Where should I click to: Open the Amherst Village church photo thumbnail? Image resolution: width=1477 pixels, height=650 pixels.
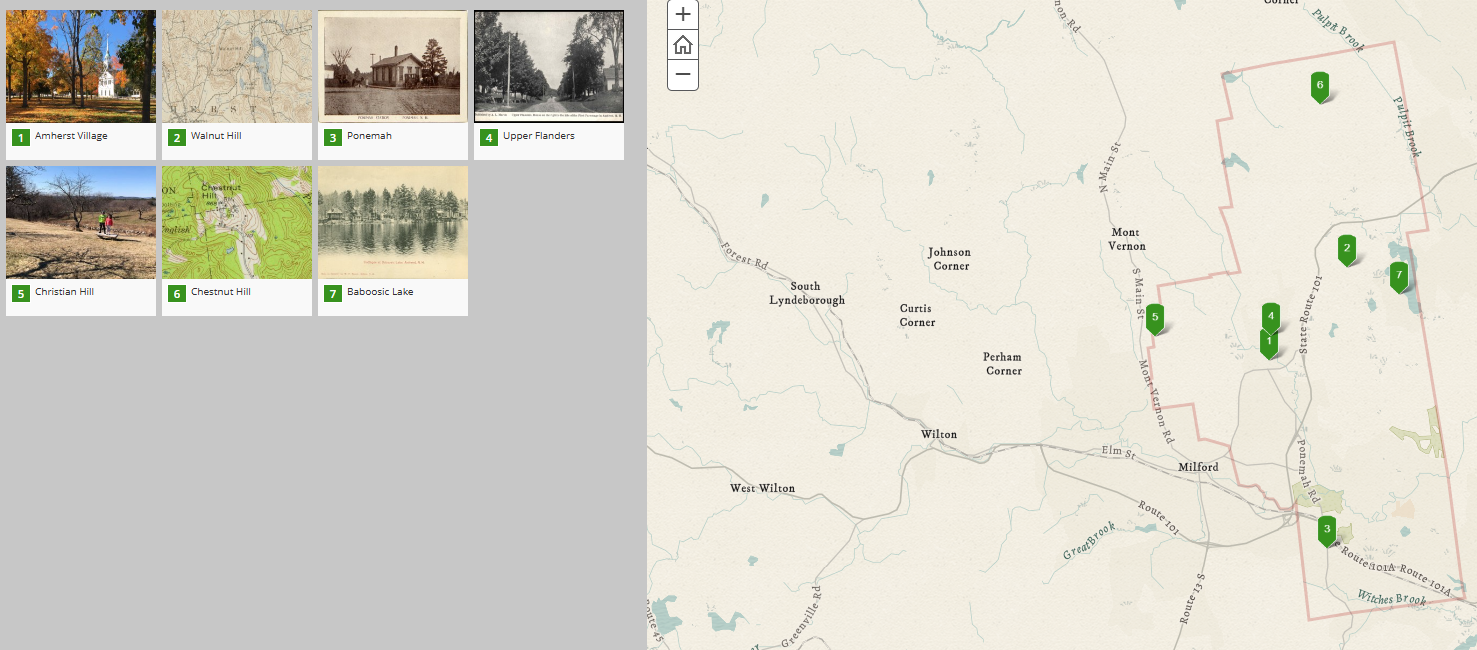81,66
